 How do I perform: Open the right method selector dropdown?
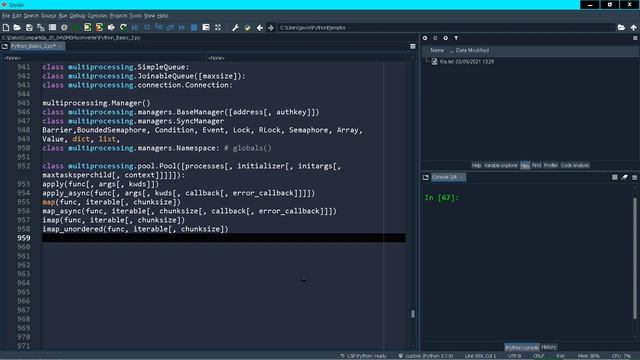click(x=308, y=58)
